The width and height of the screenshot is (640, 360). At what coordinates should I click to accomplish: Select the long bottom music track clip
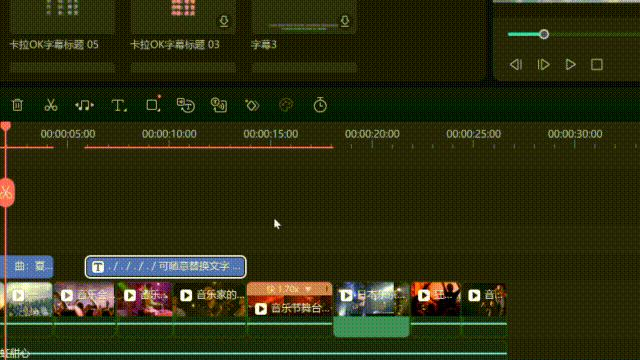[253, 351]
